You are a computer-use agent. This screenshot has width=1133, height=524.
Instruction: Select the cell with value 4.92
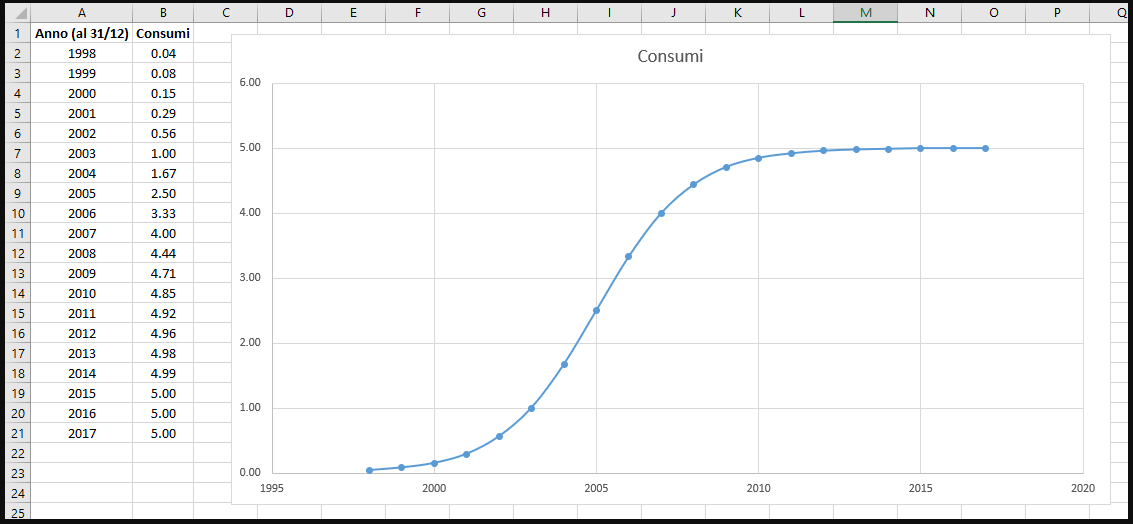pos(163,314)
